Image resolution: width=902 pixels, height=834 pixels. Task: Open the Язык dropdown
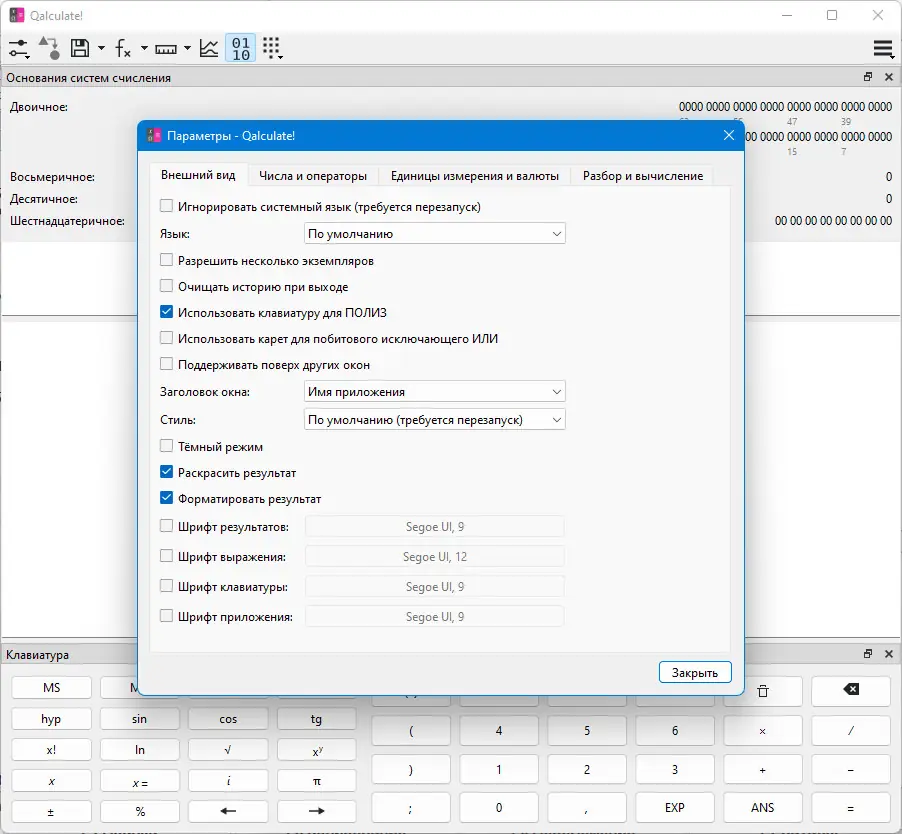click(434, 234)
